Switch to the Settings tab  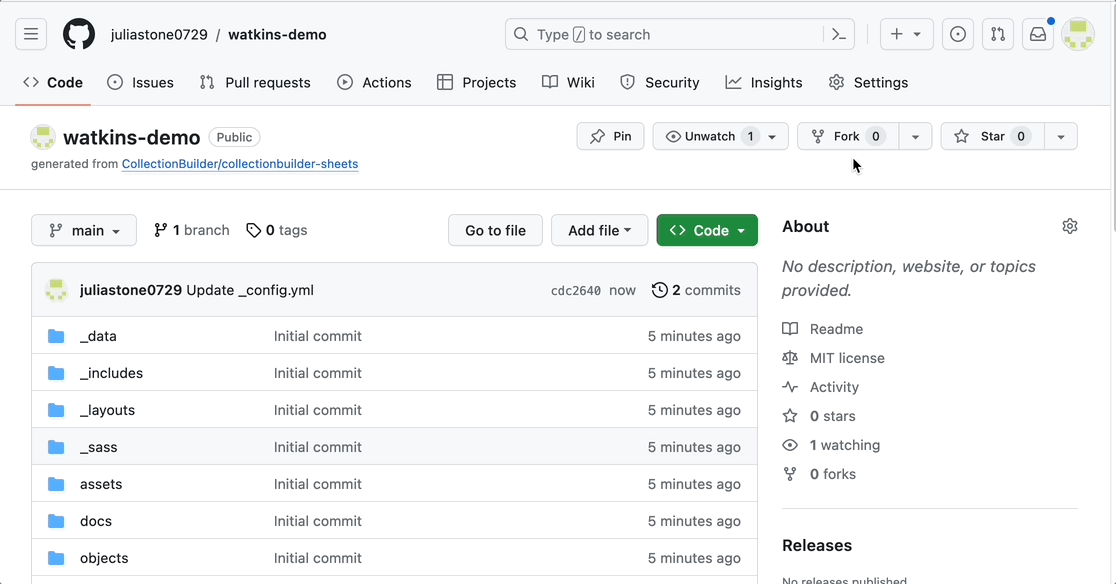pos(868,82)
